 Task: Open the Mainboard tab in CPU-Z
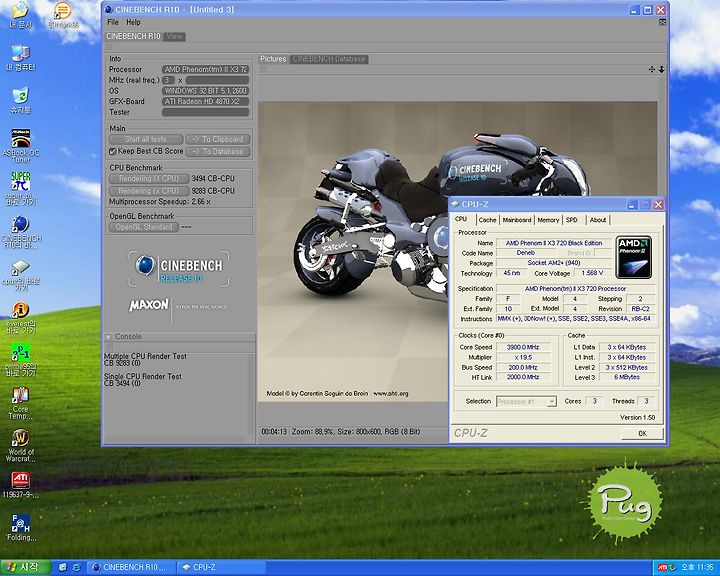point(517,220)
